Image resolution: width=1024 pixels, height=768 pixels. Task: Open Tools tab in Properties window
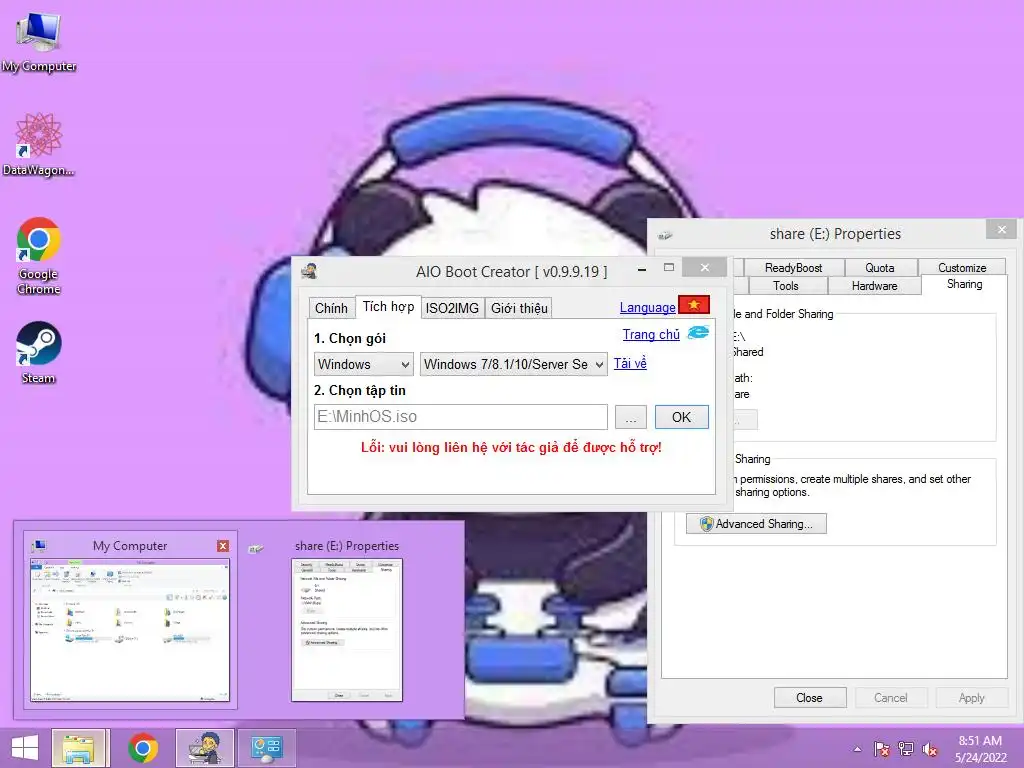pyautogui.click(x=786, y=286)
